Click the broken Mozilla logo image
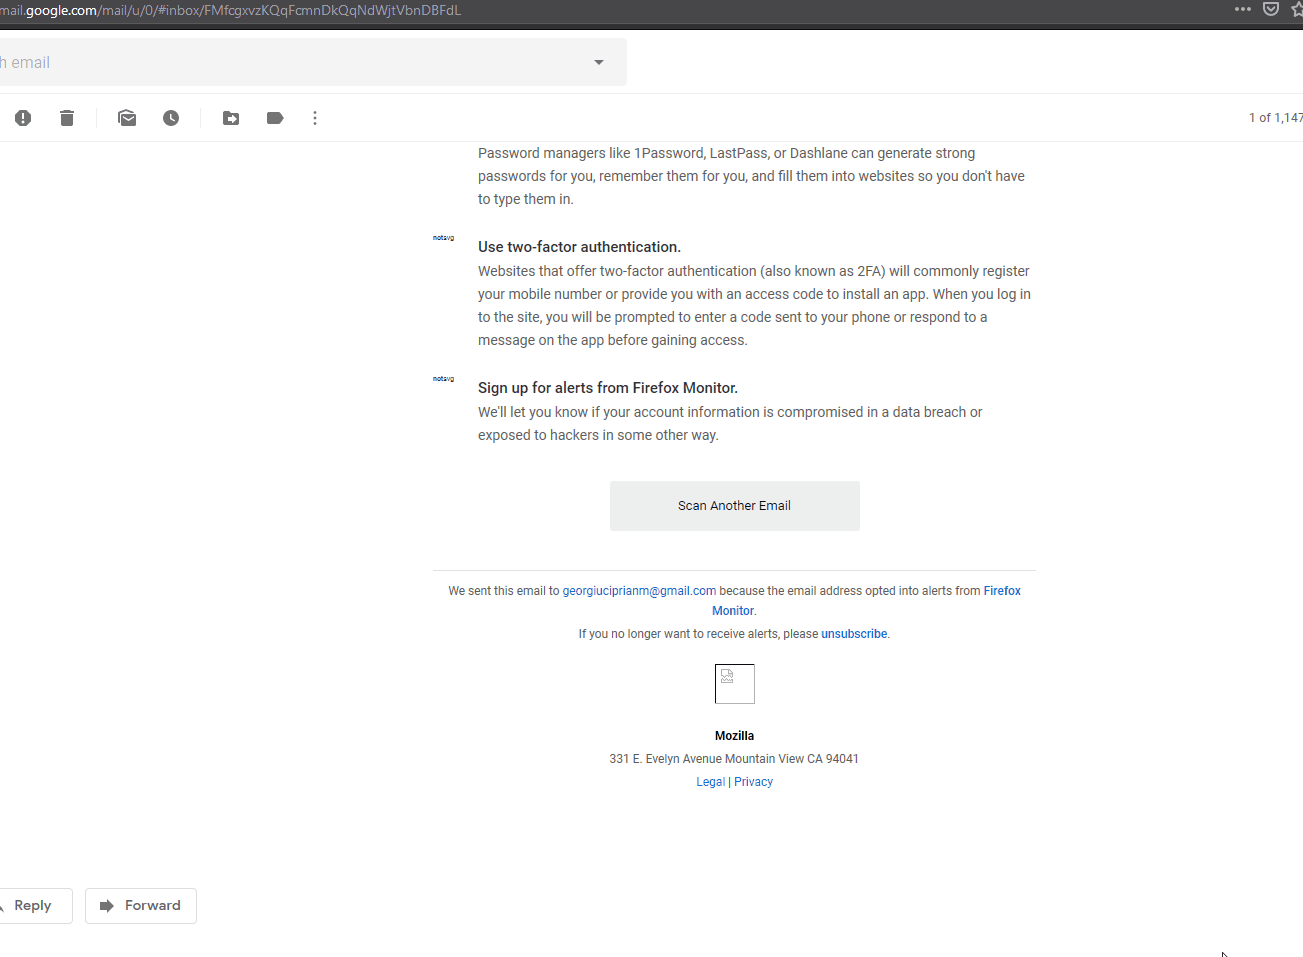The image size is (1303, 957). pyautogui.click(x=735, y=684)
